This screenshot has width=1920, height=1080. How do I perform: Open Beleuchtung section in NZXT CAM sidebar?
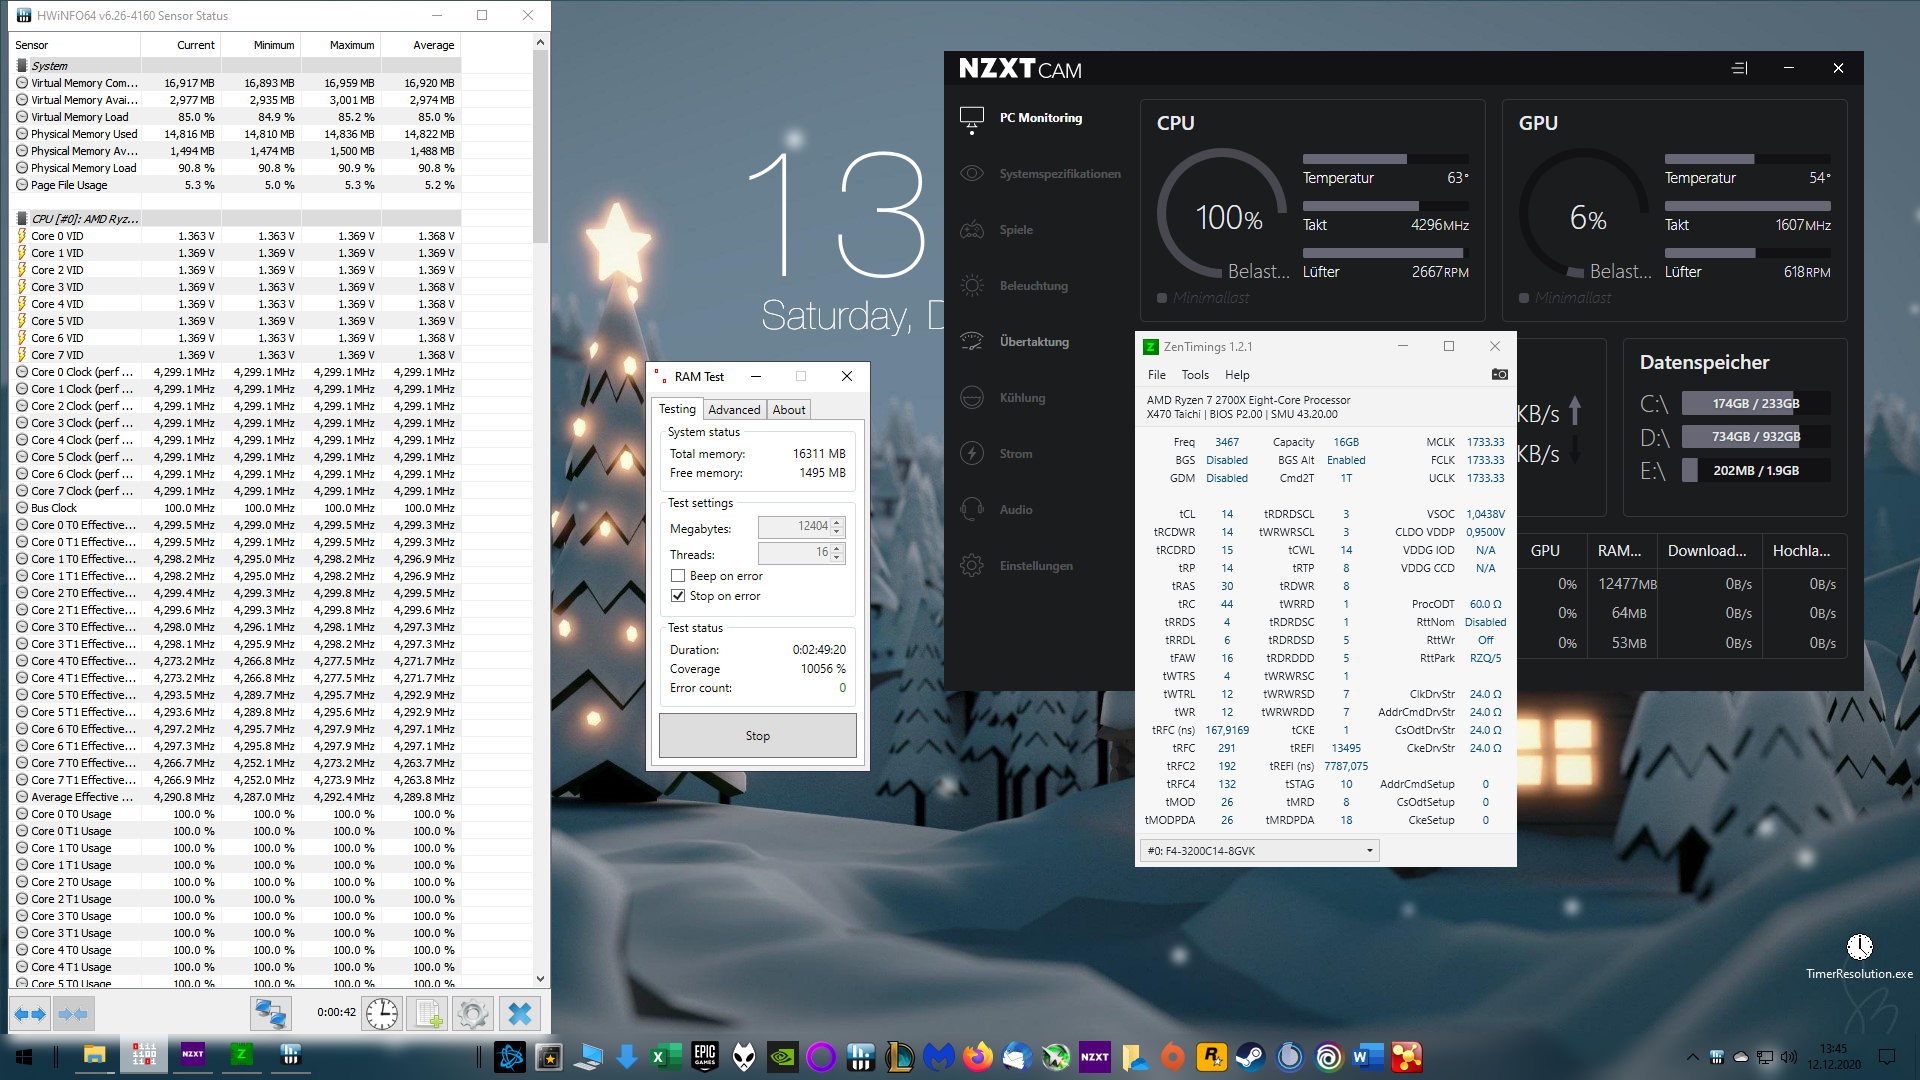coord(1033,286)
